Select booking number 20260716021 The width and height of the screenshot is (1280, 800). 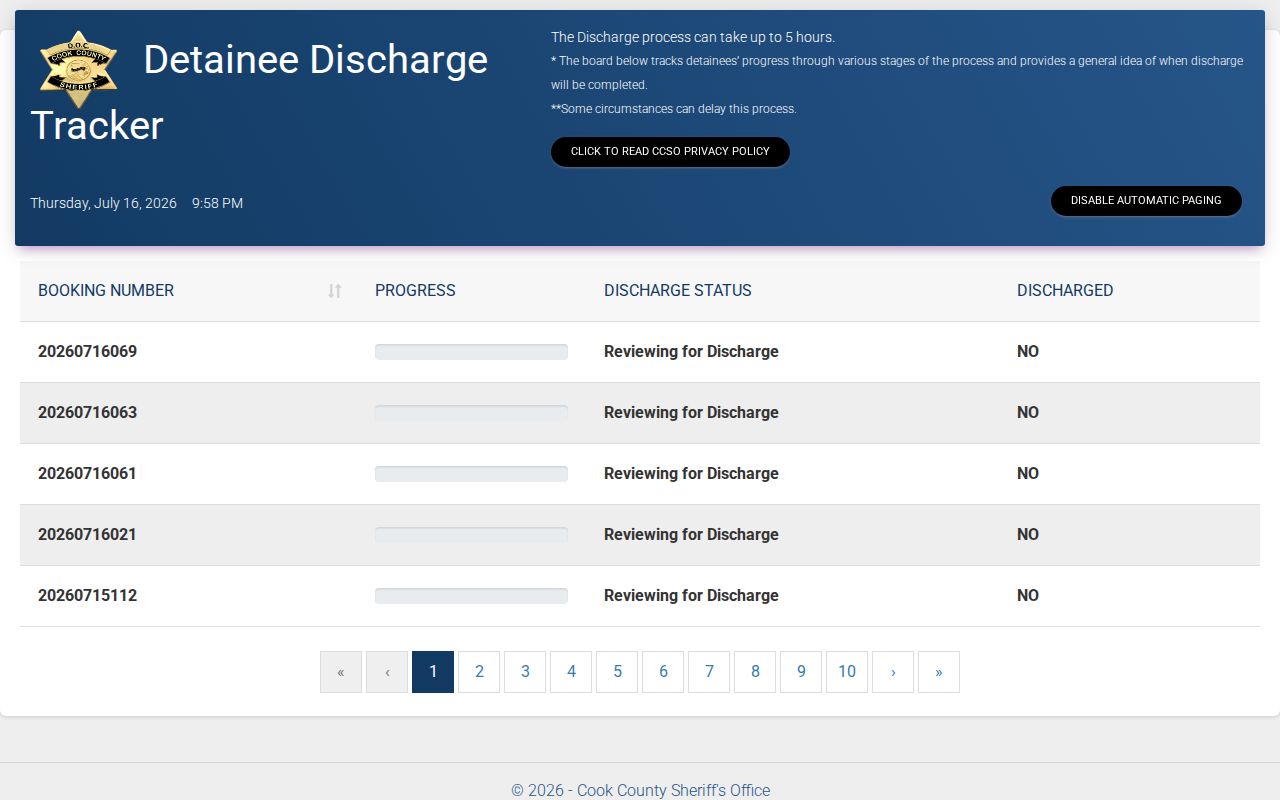(x=88, y=535)
